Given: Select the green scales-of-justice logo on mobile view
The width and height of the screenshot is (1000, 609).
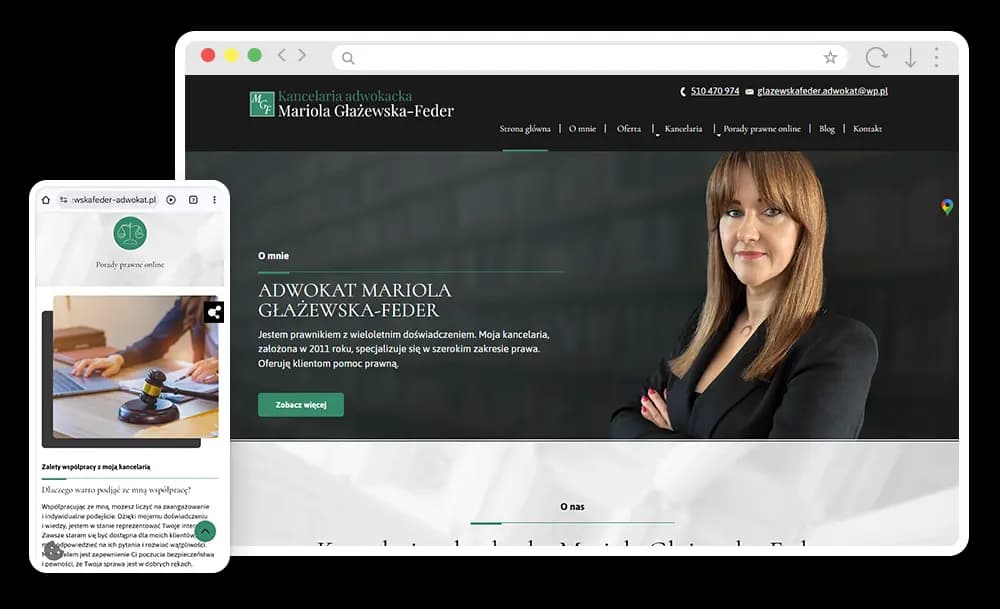Looking at the screenshot, I should click(x=130, y=235).
